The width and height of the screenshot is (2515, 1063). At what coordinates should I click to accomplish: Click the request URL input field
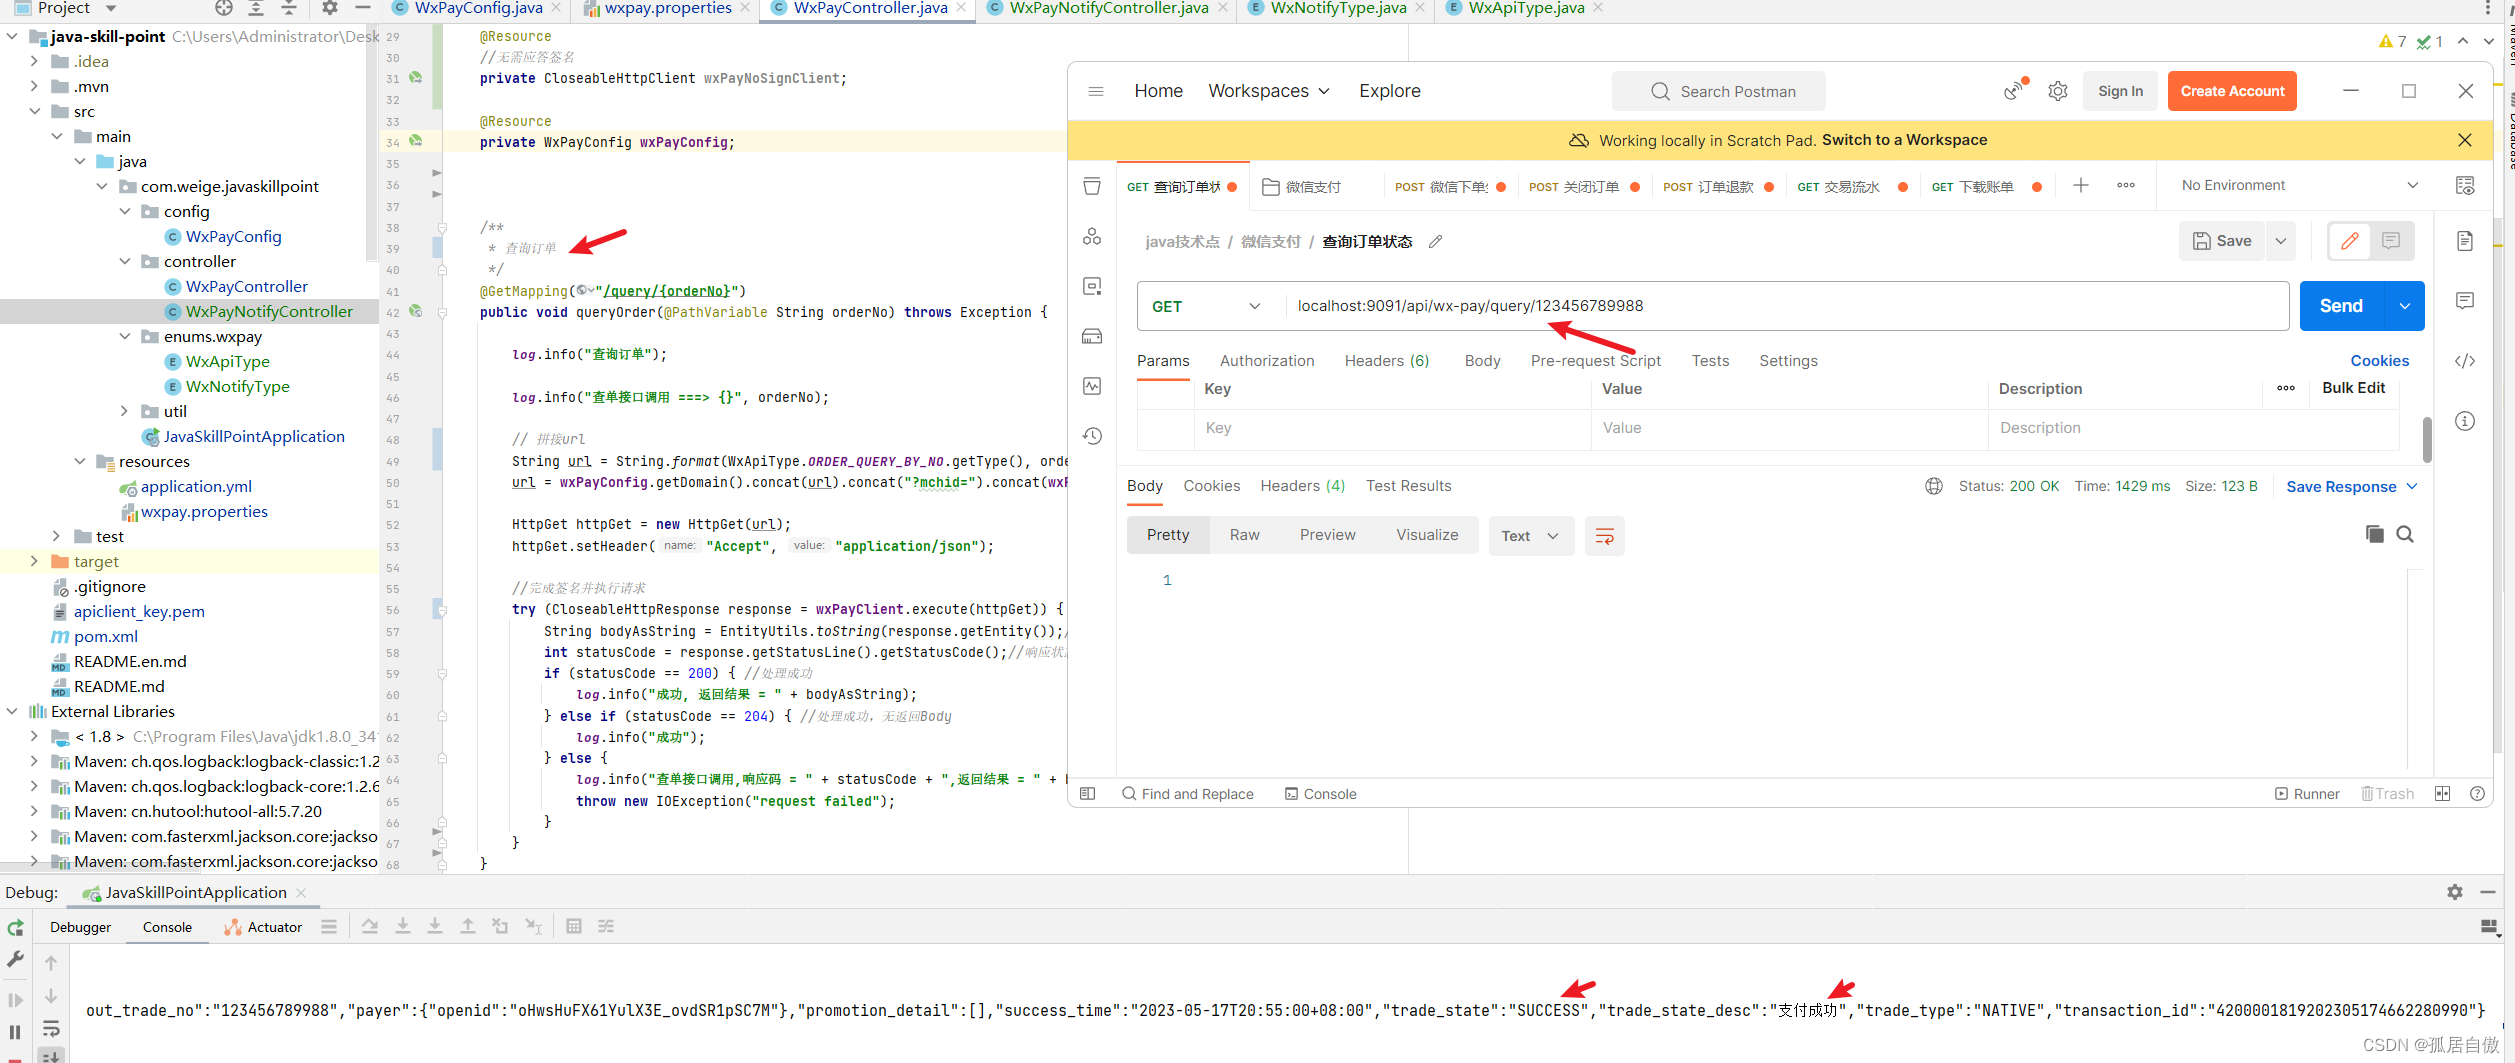tap(1786, 306)
